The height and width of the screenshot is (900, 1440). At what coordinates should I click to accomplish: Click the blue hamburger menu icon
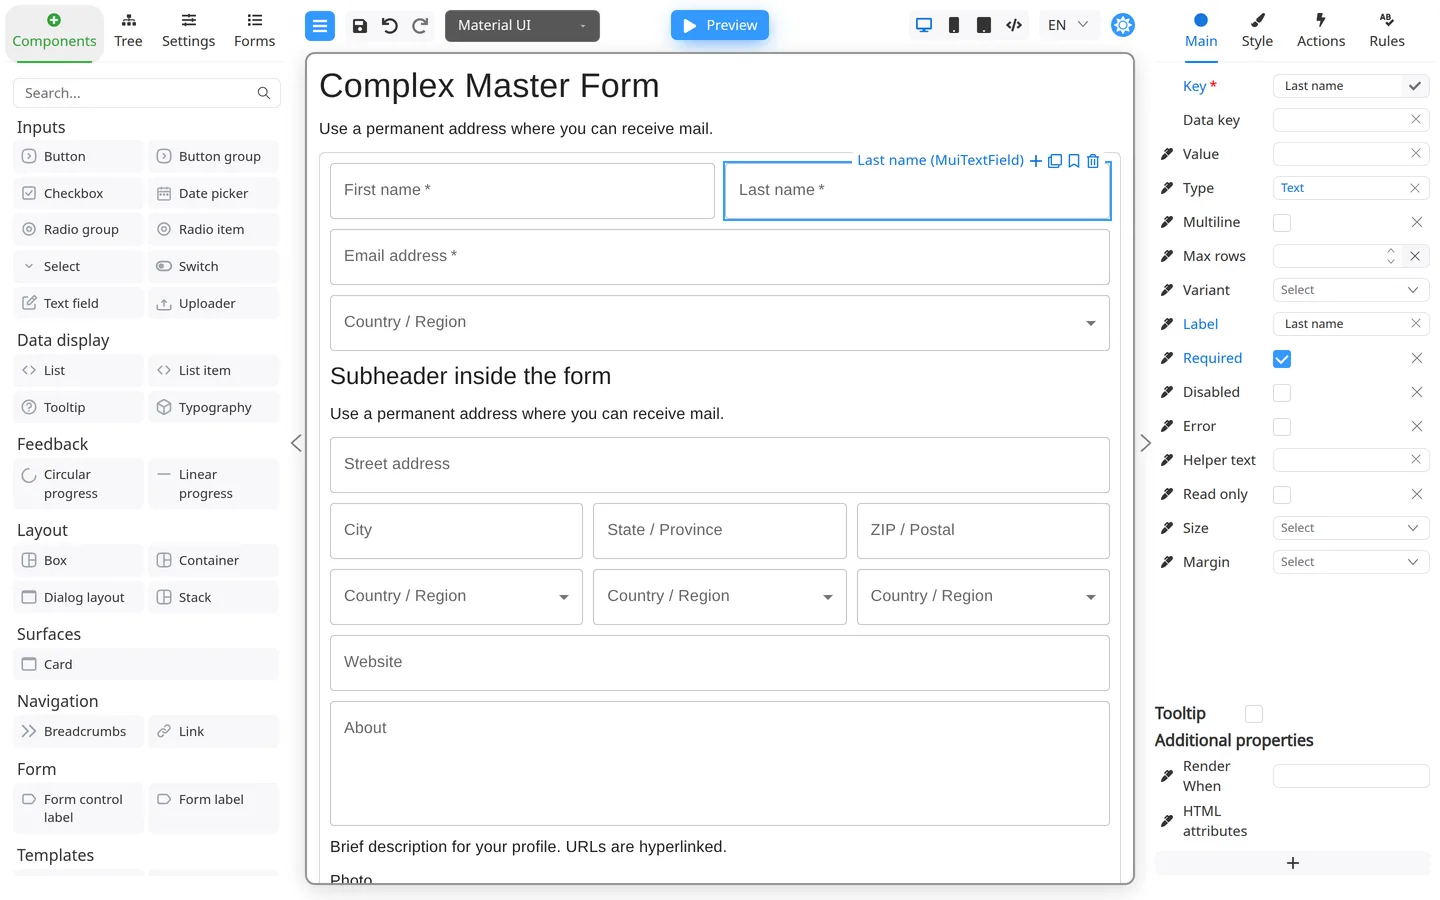[320, 26]
